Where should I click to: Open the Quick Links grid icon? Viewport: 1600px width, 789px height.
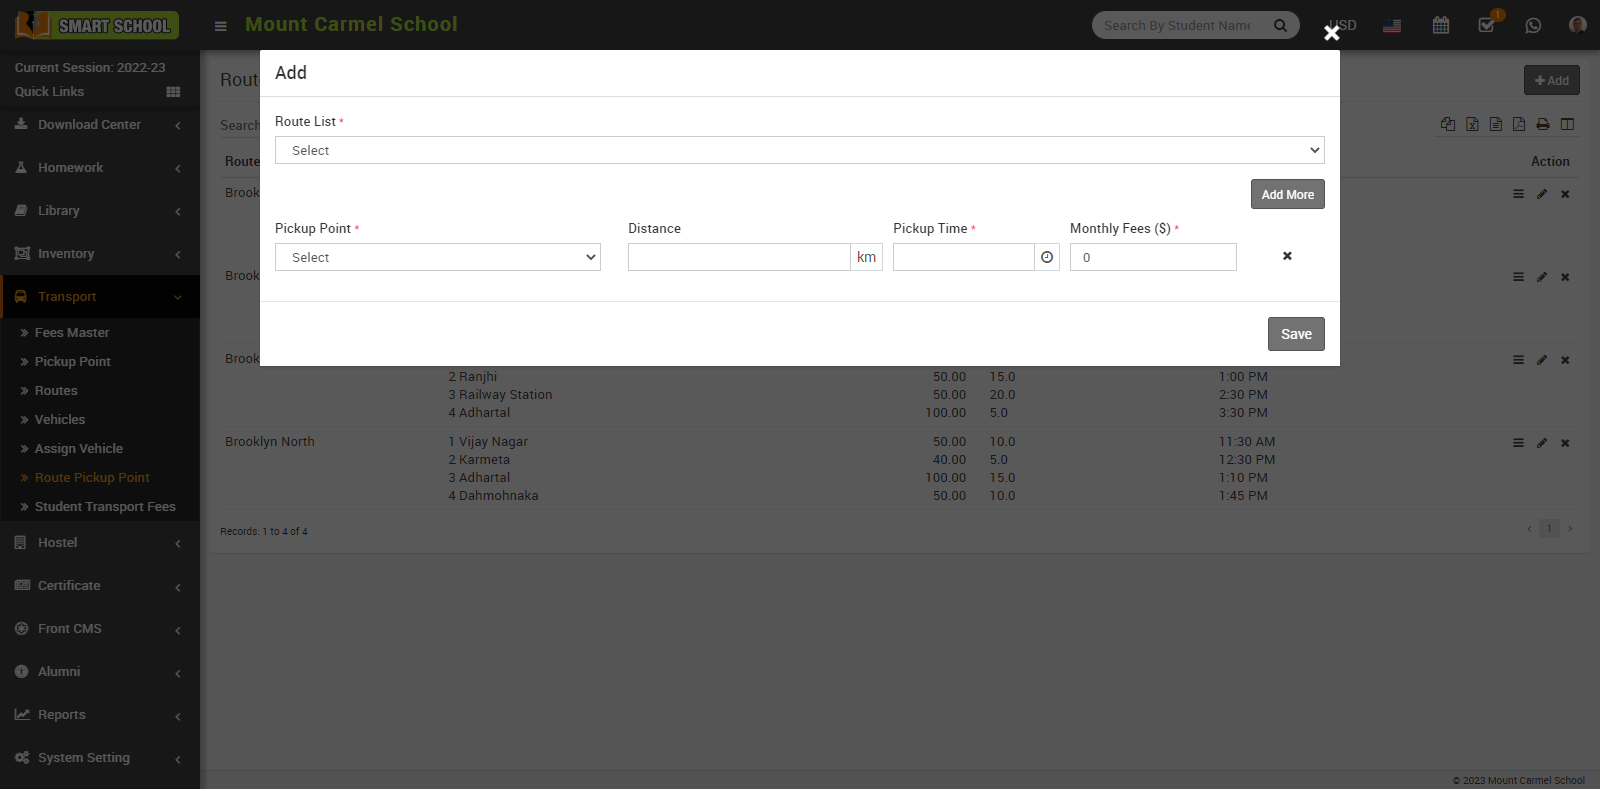[173, 92]
